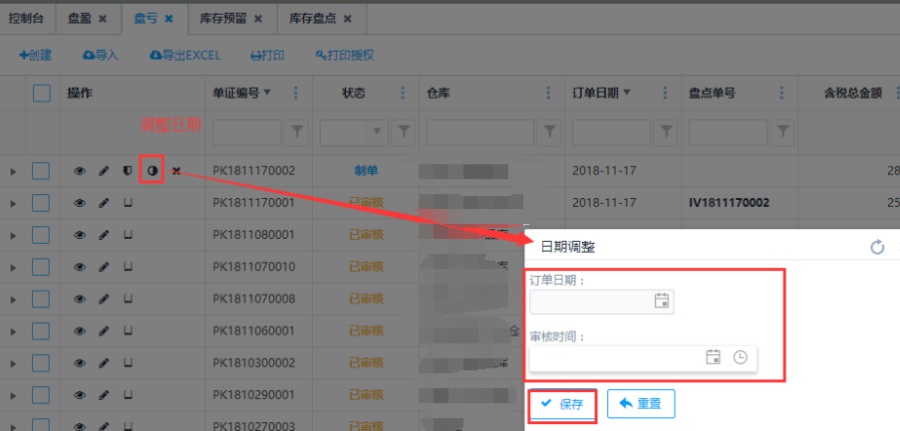Click the 订单日期 input field in dialog
The width and height of the screenshot is (900, 431).
pyautogui.click(x=590, y=301)
